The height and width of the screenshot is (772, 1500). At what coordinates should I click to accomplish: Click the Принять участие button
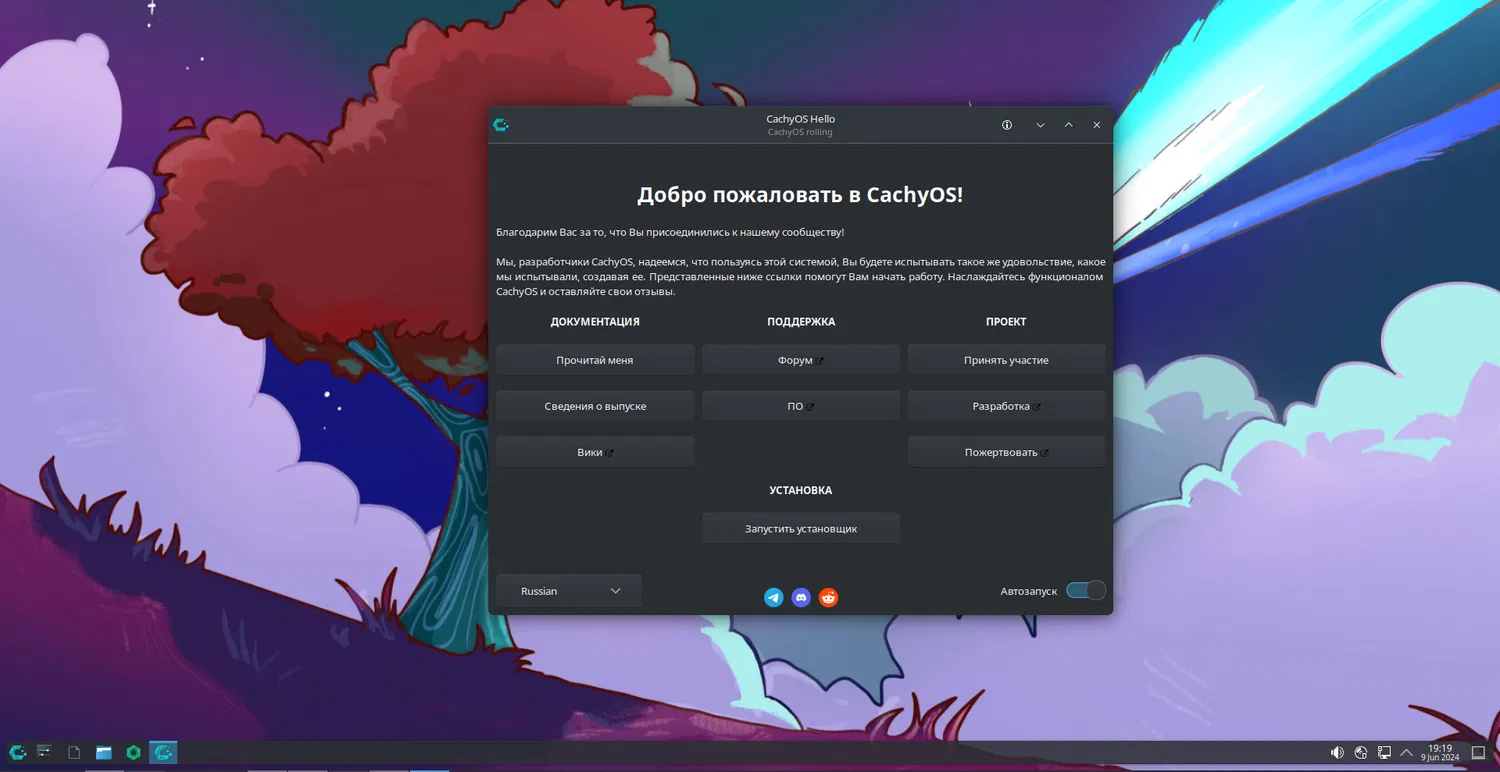1007,360
